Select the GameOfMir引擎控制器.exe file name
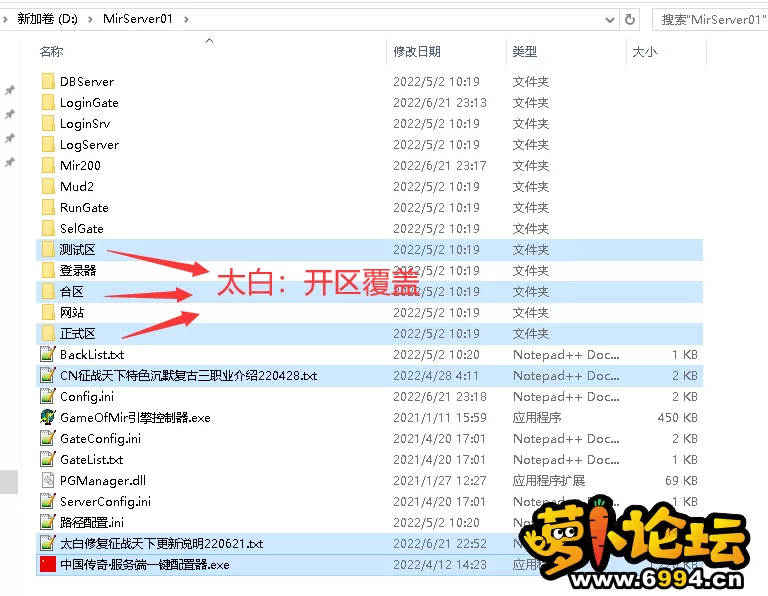This screenshot has width=768, height=596. coord(135,418)
